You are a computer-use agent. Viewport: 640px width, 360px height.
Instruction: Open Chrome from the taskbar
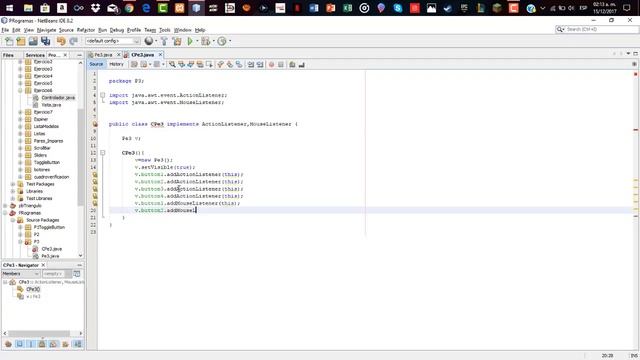[129, 8]
